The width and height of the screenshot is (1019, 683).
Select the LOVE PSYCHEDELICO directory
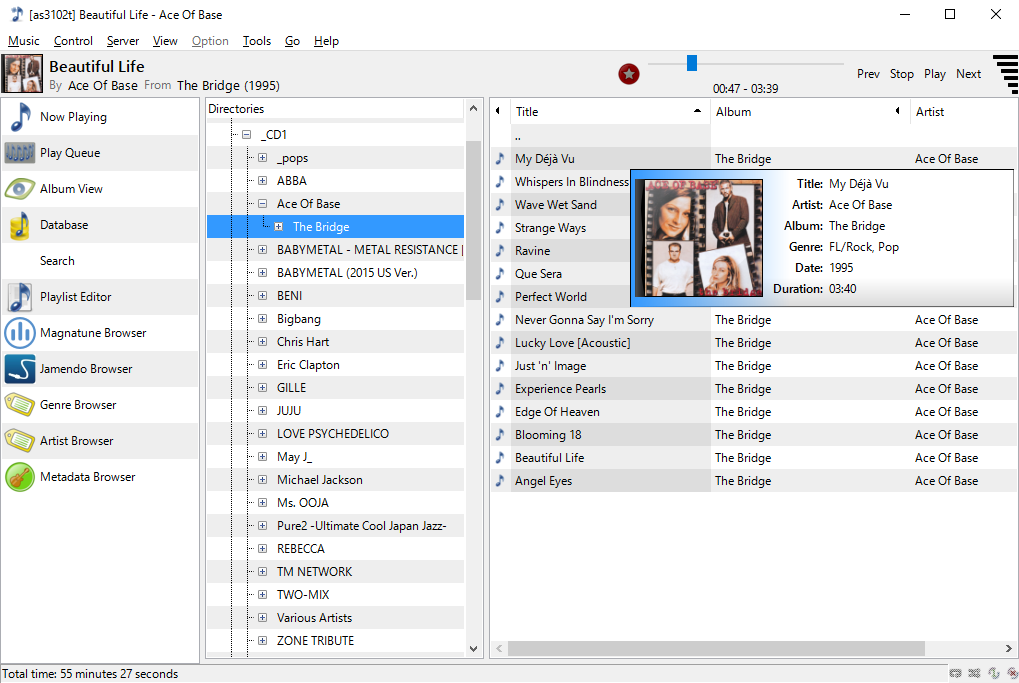click(x=333, y=433)
